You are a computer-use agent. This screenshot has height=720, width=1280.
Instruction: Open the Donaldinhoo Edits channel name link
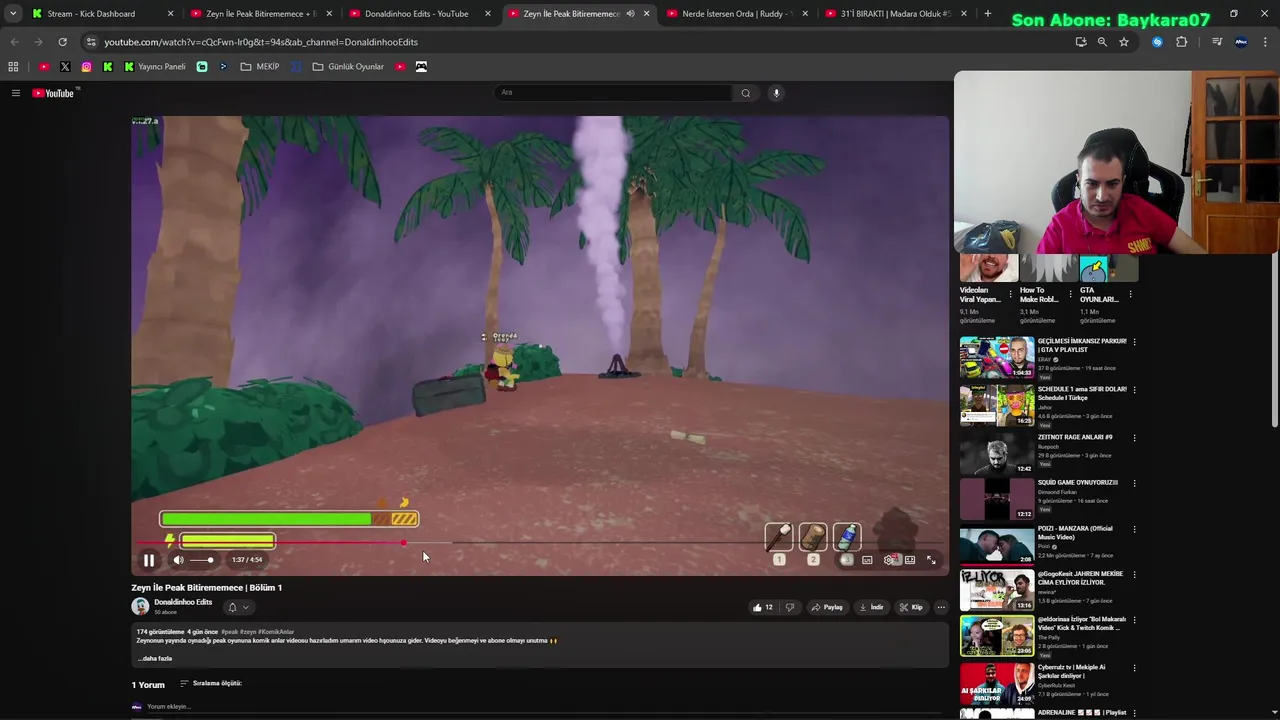pos(183,602)
